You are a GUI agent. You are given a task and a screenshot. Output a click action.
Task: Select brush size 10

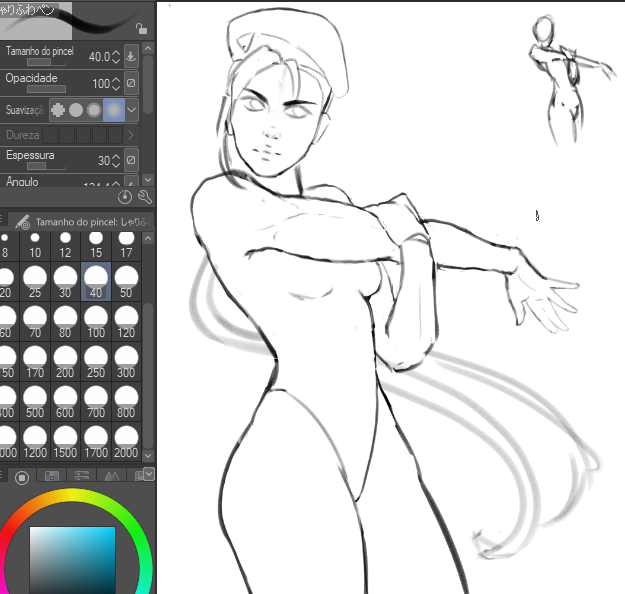pyautogui.click(x=35, y=246)
